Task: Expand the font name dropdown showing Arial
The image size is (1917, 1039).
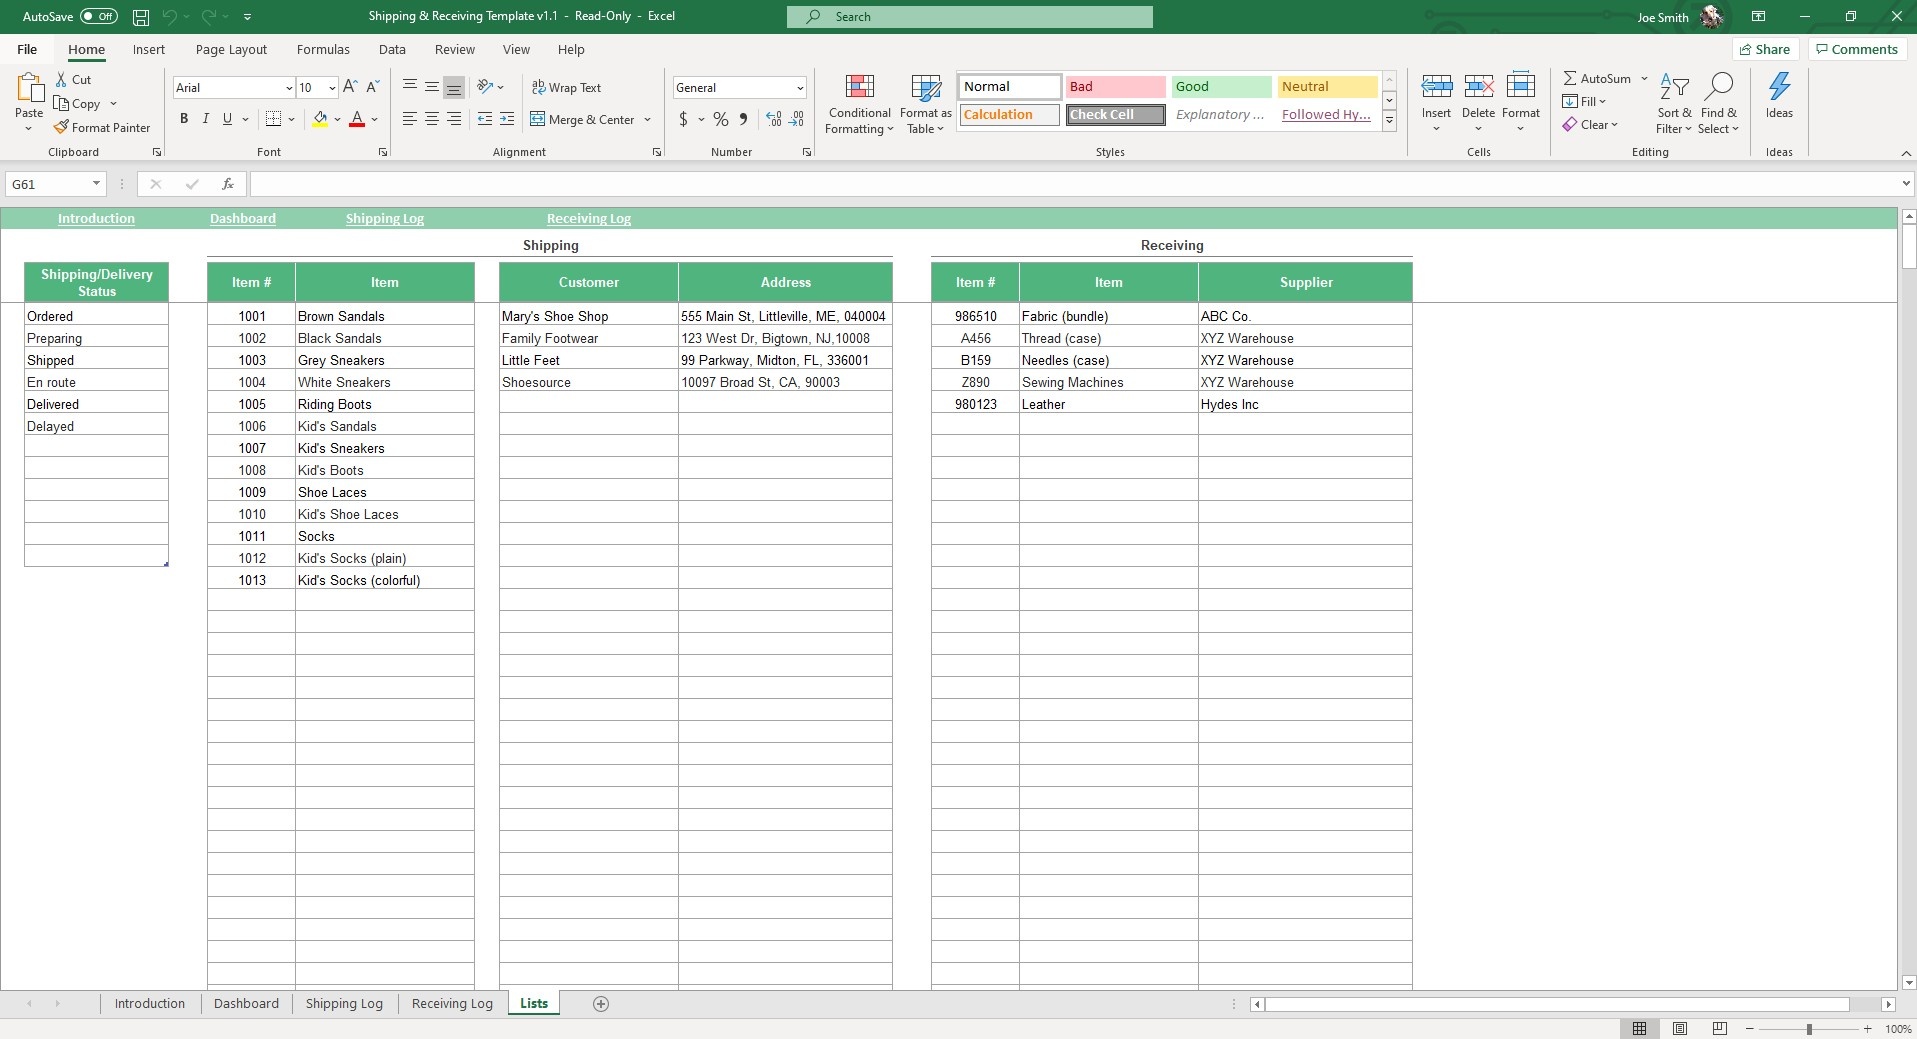Action: click(x=289, y=88)
